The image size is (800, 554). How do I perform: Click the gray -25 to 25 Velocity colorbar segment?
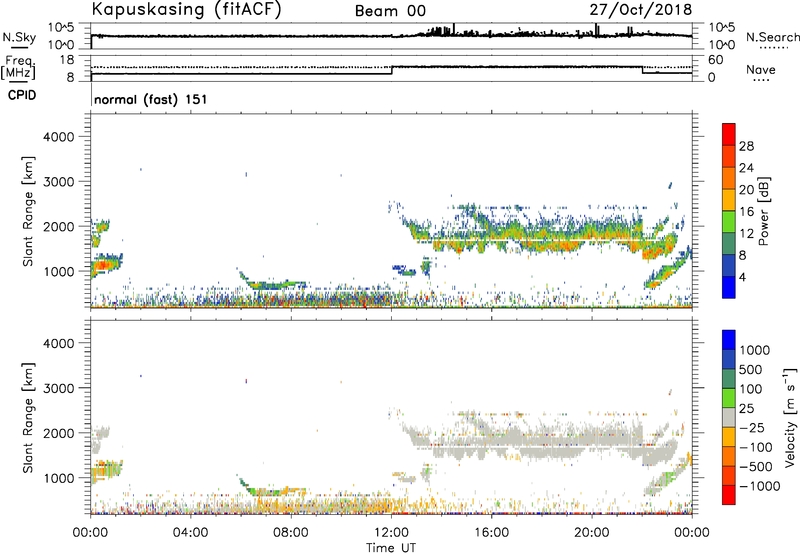[x=729, y=418]
